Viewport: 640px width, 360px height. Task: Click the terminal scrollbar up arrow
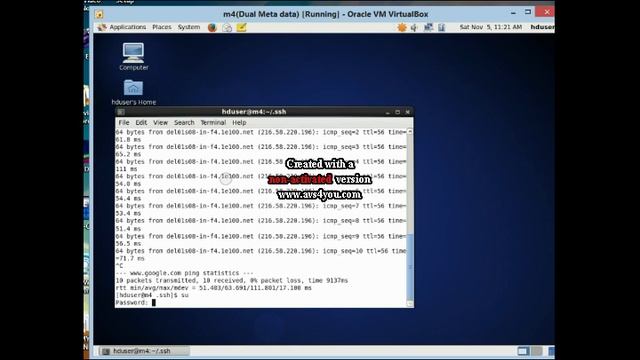[x=410, y=132]
